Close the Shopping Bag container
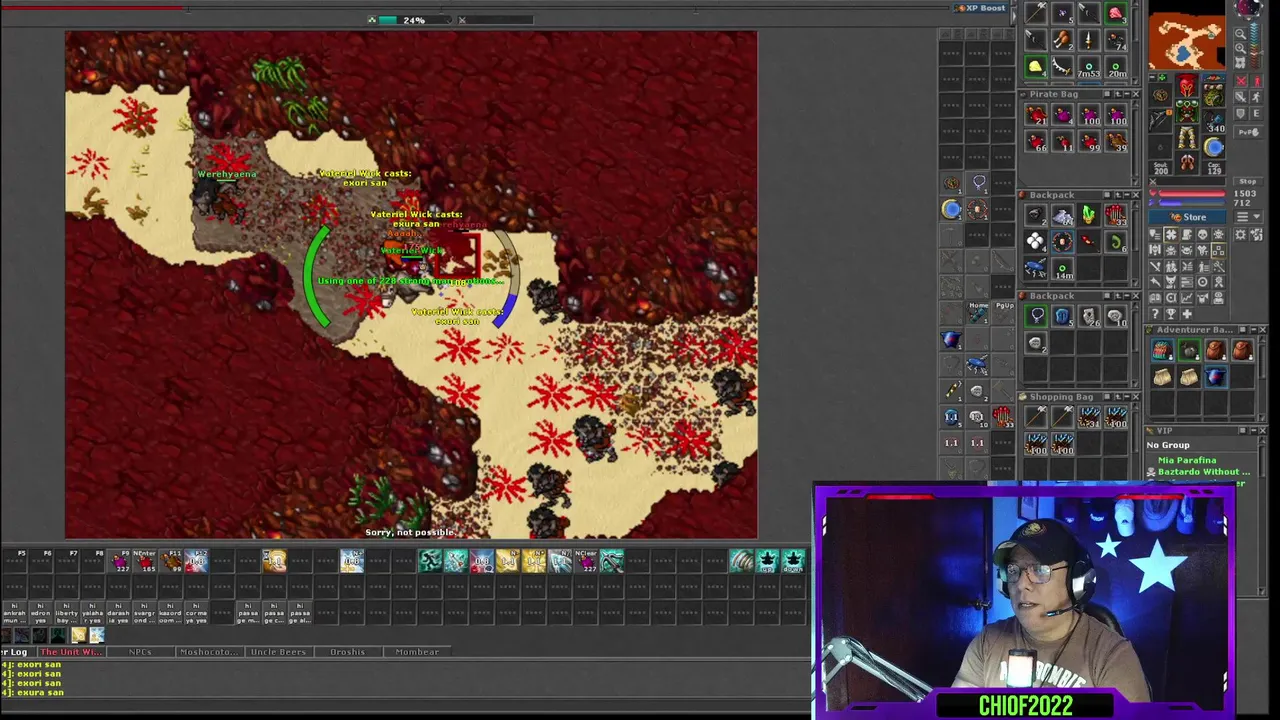The image size is (1280, 720). tap(1136, 397)
